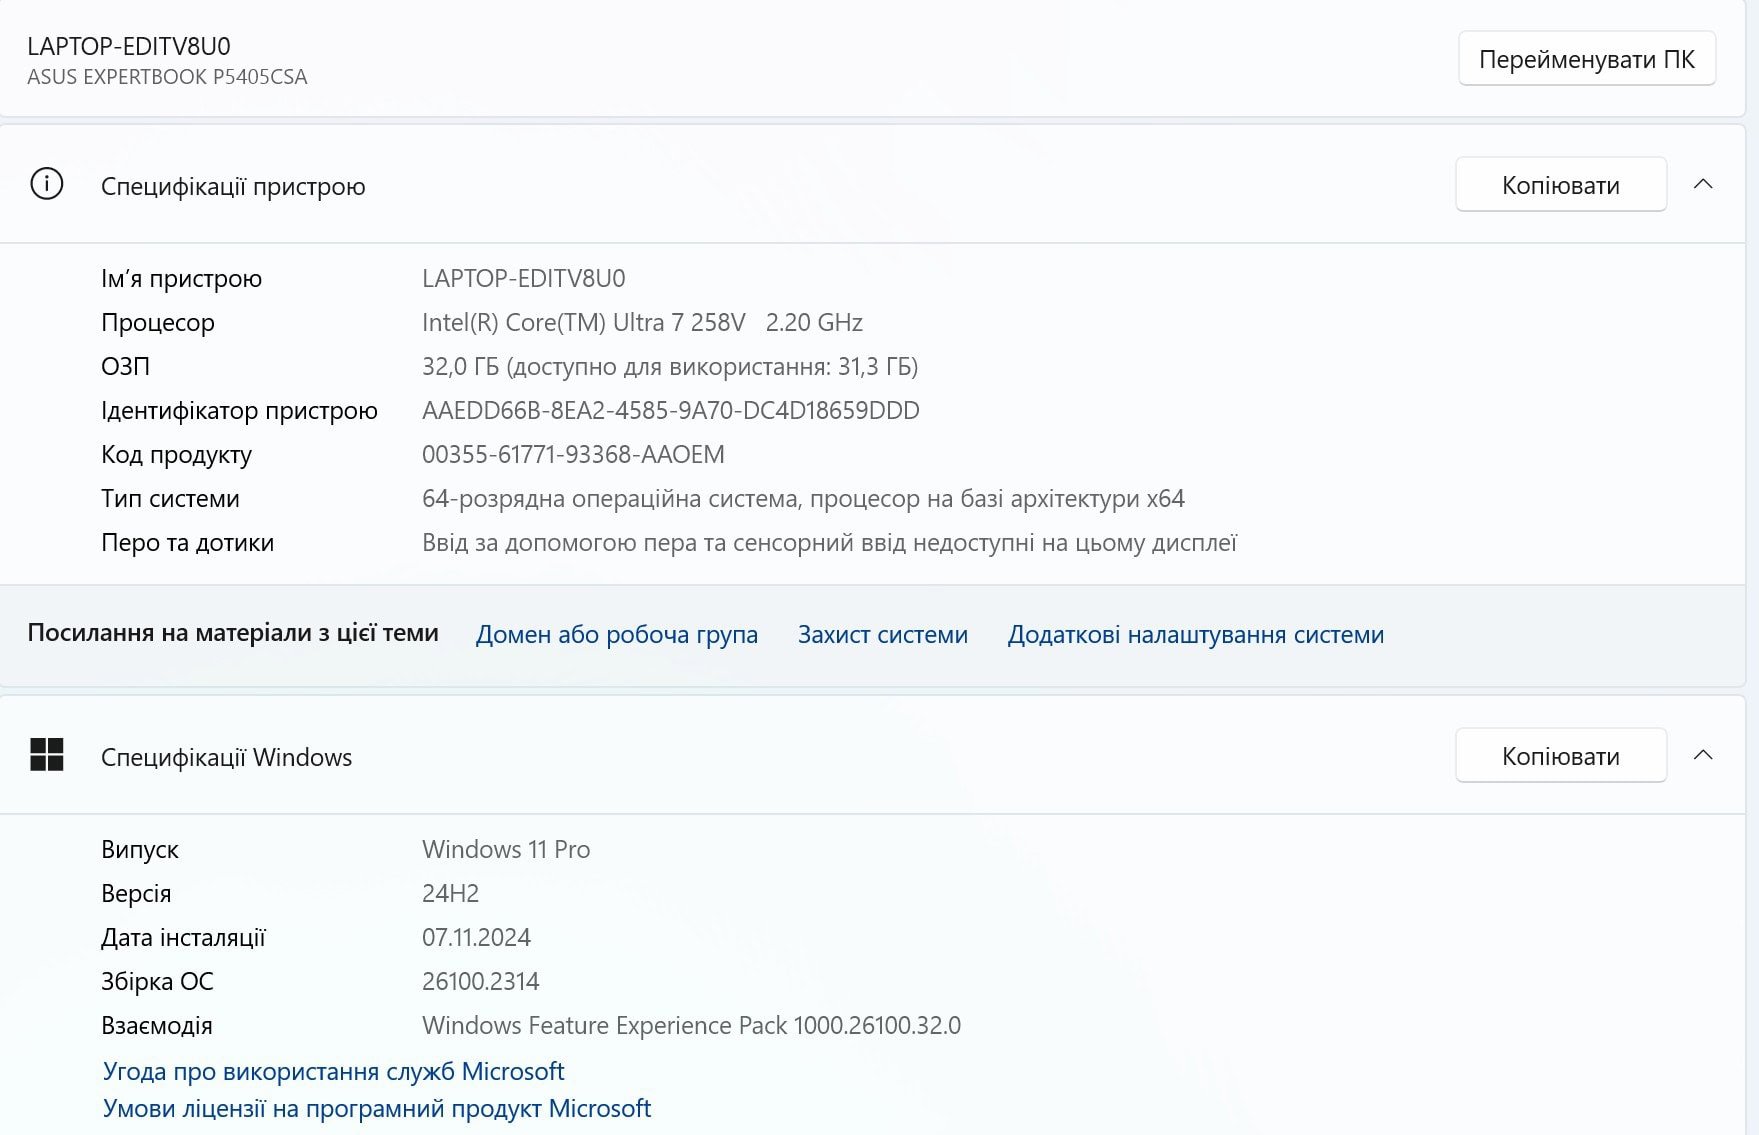
Task: Click the device identifier value
Action: coord(669,410)
